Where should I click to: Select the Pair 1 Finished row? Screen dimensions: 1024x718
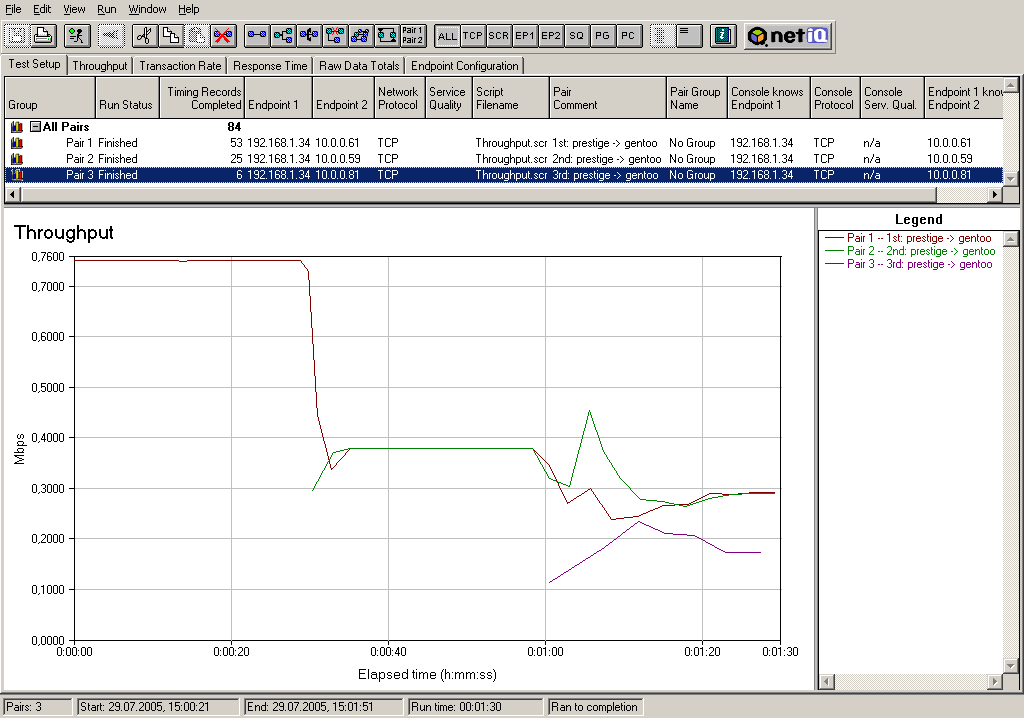504,142
